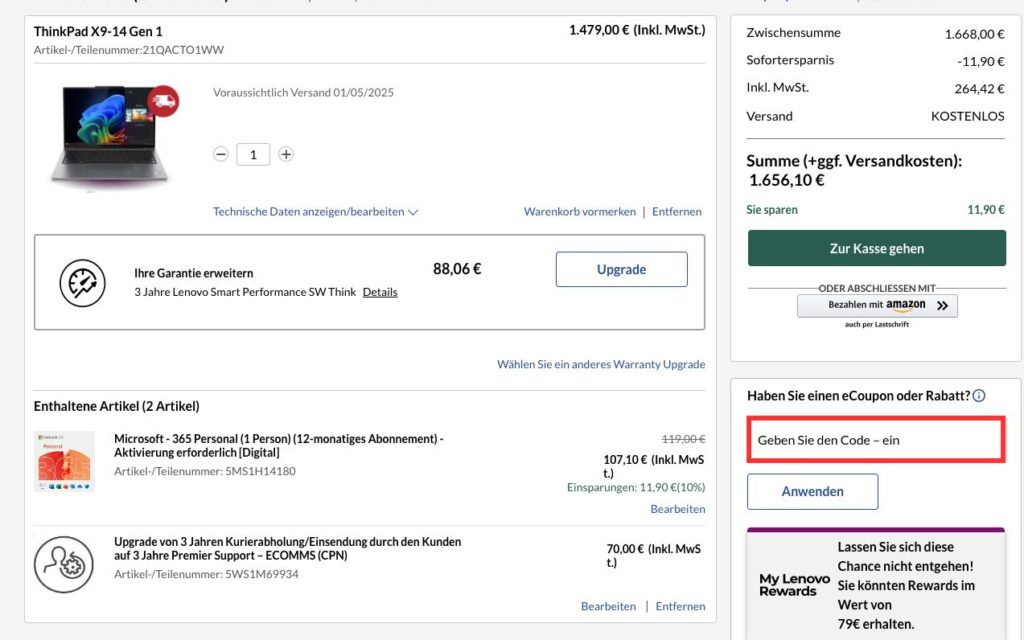Remove ThinkPad via Entfernen link
Image resolution: width=1024 pixels, height=640 pixels.
[677, 212]
